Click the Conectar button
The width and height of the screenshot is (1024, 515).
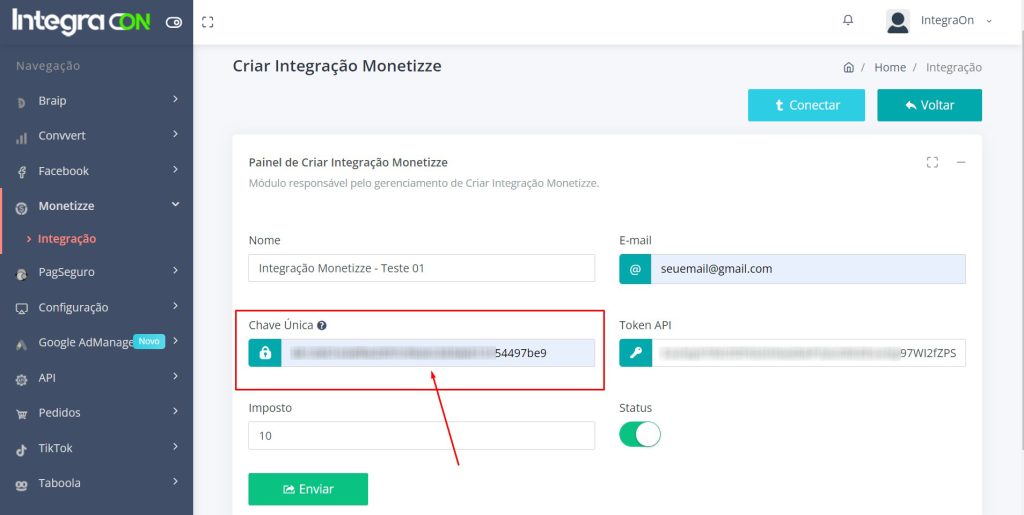[807, 105]
